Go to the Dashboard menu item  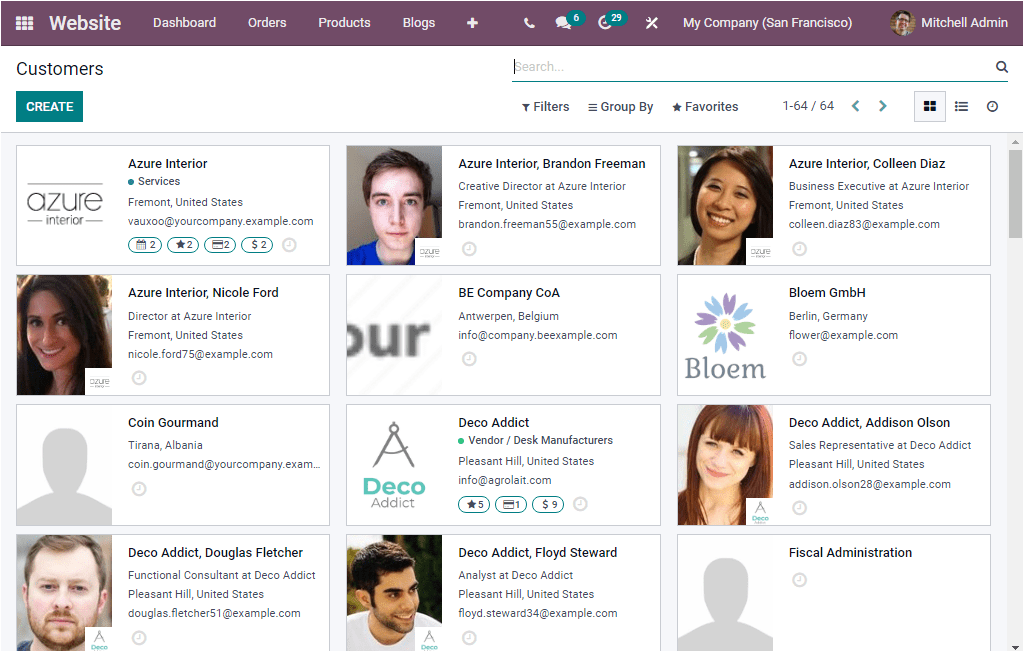click(184, 22)
